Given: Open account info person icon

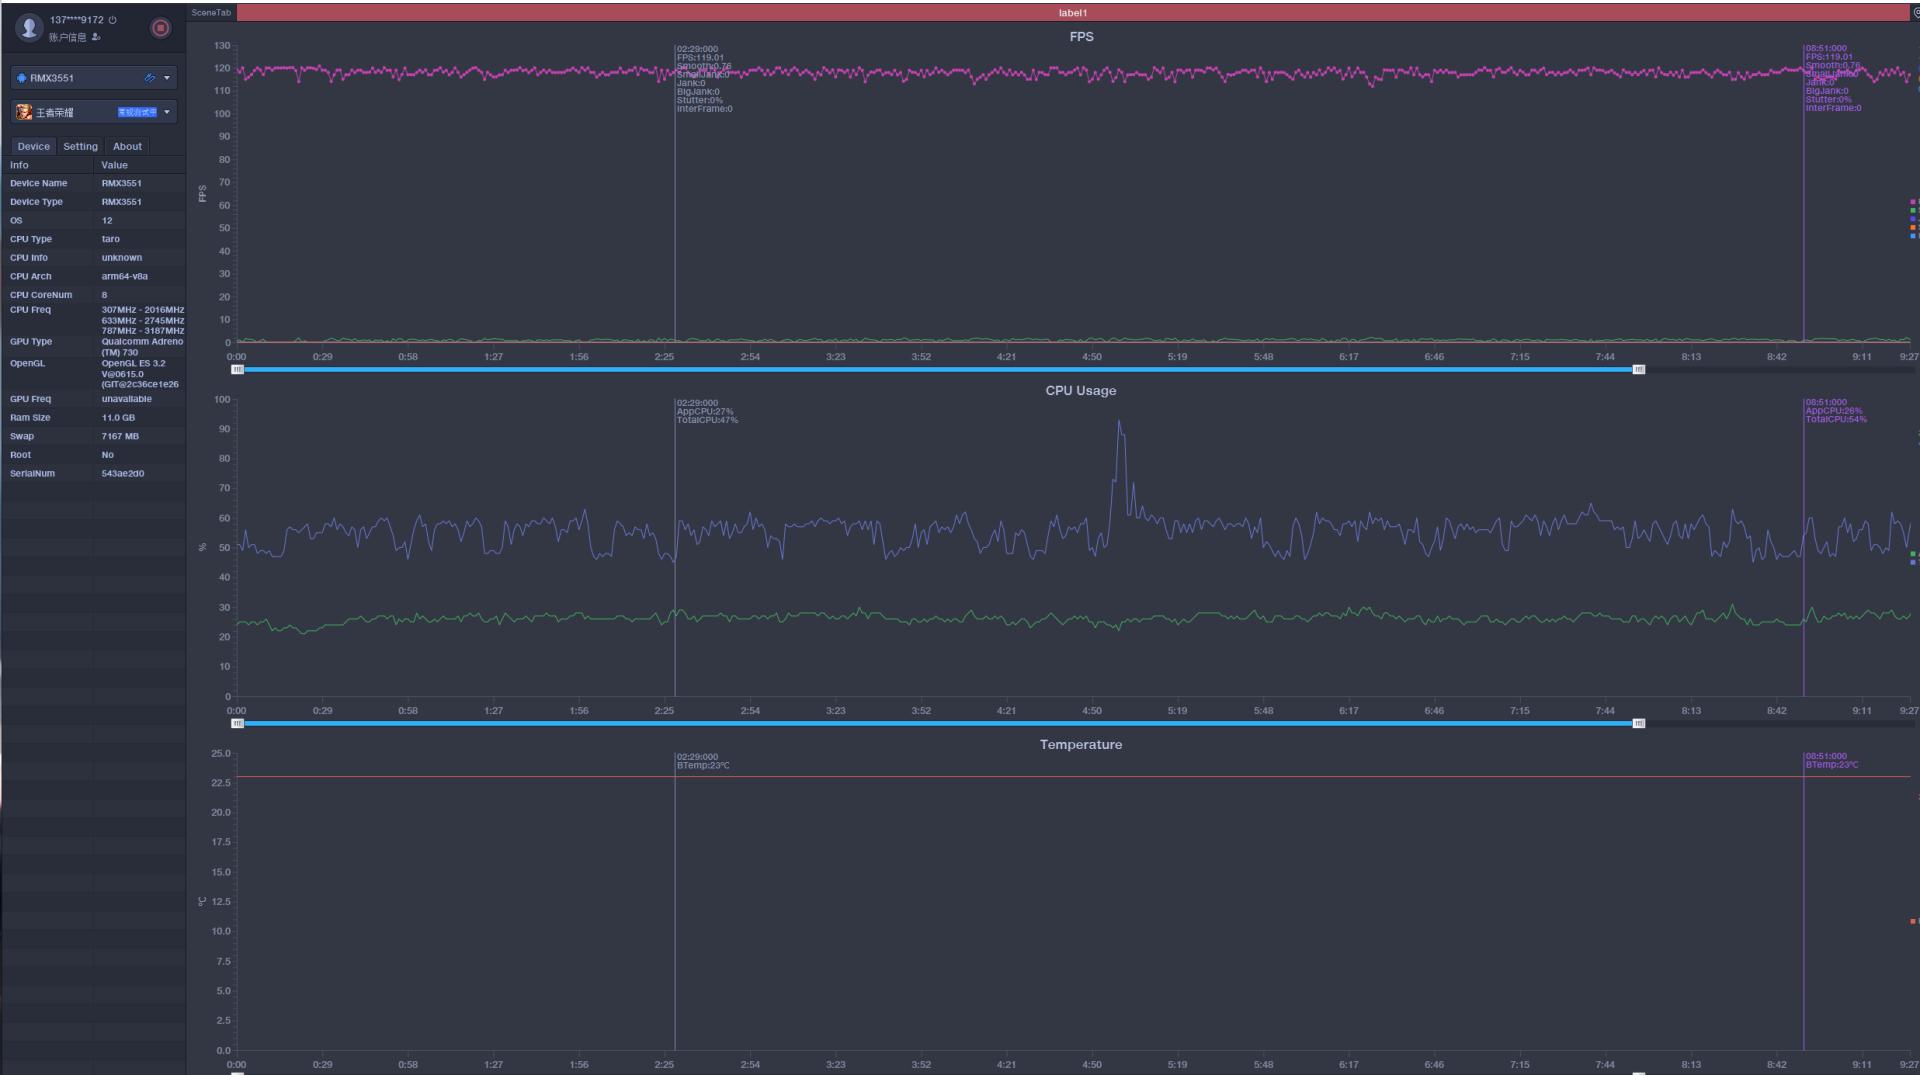Looking at the screenshot, I should (x=96, y=37).
